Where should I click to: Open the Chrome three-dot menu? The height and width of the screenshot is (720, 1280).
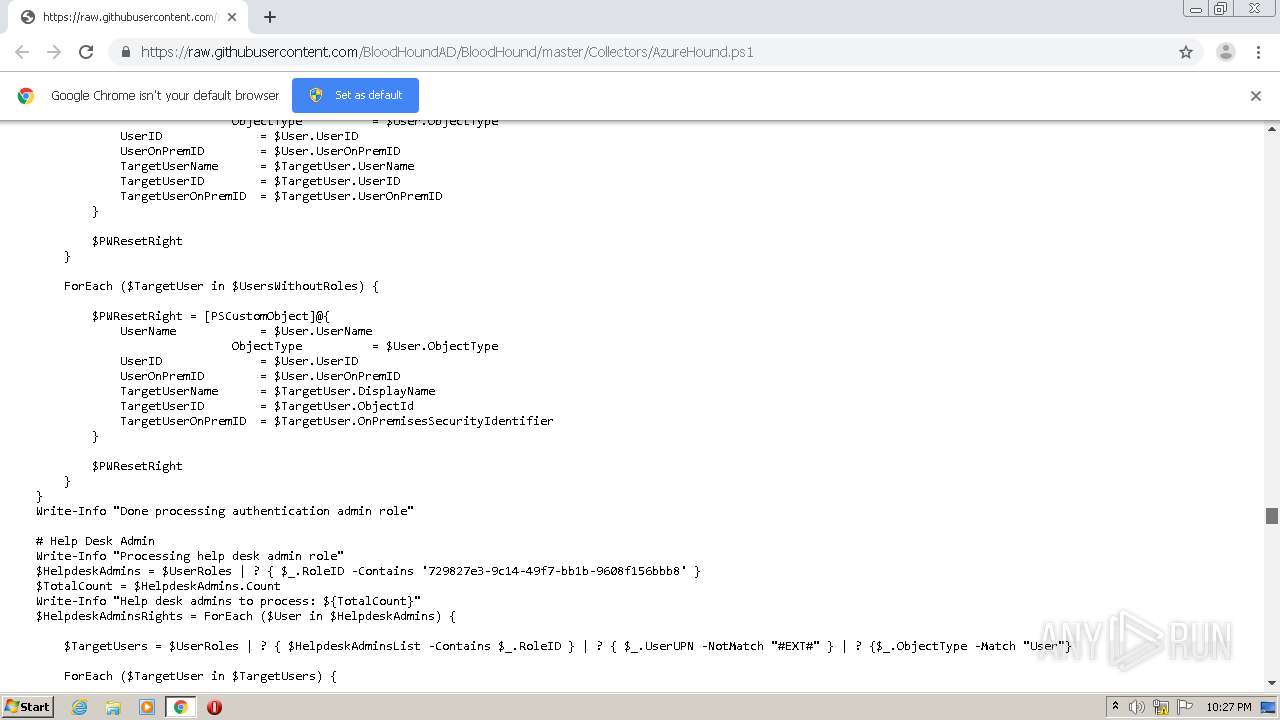(1258, 52)
